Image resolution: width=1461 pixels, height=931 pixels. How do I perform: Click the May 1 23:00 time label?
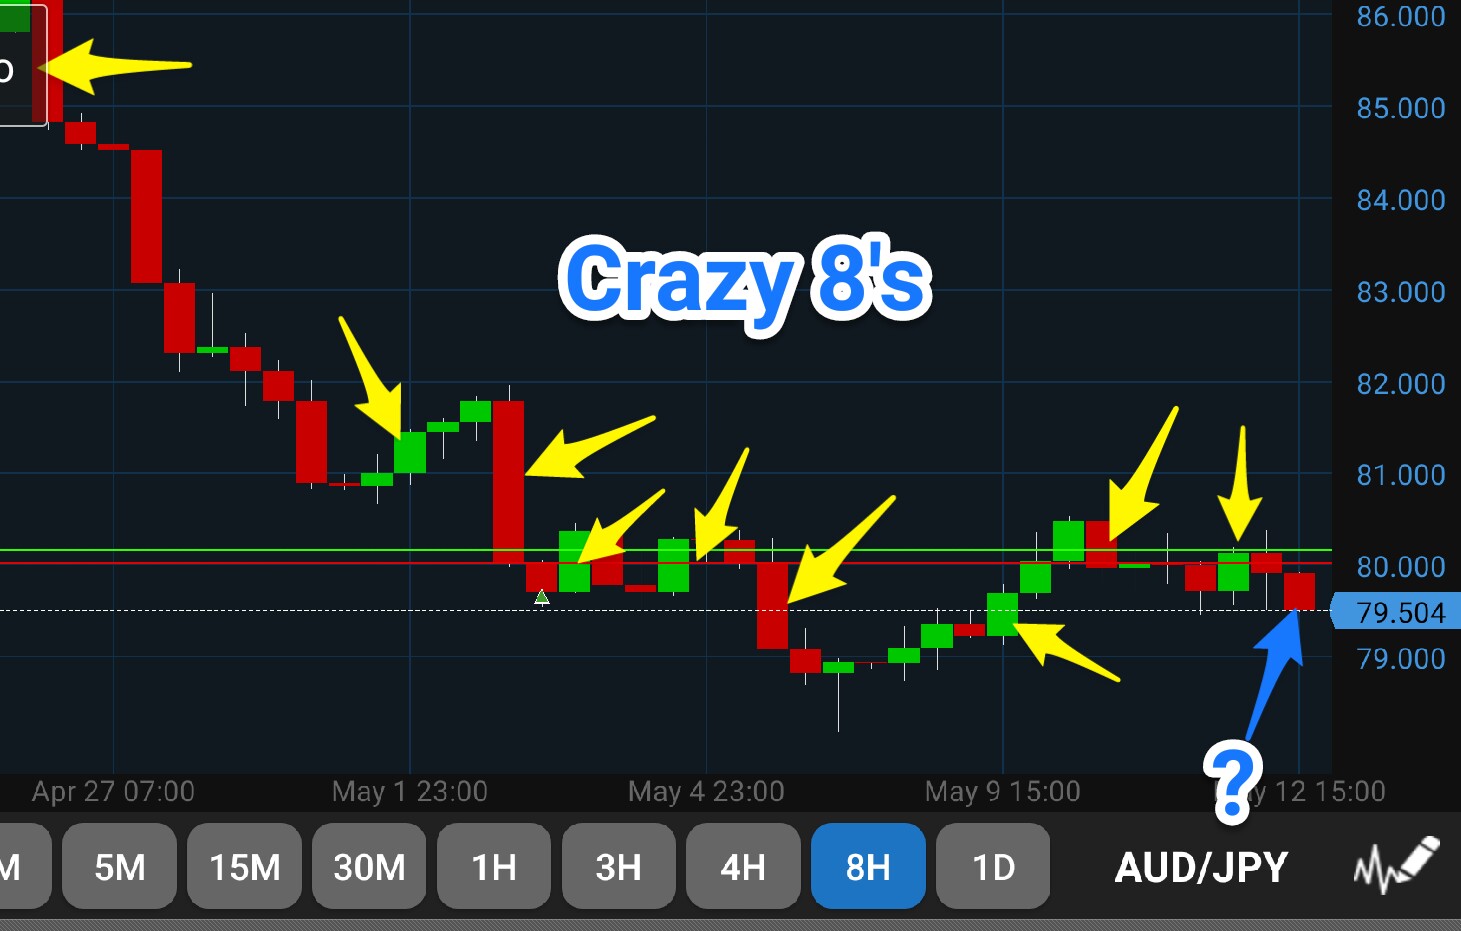click(x=410, y=792)
